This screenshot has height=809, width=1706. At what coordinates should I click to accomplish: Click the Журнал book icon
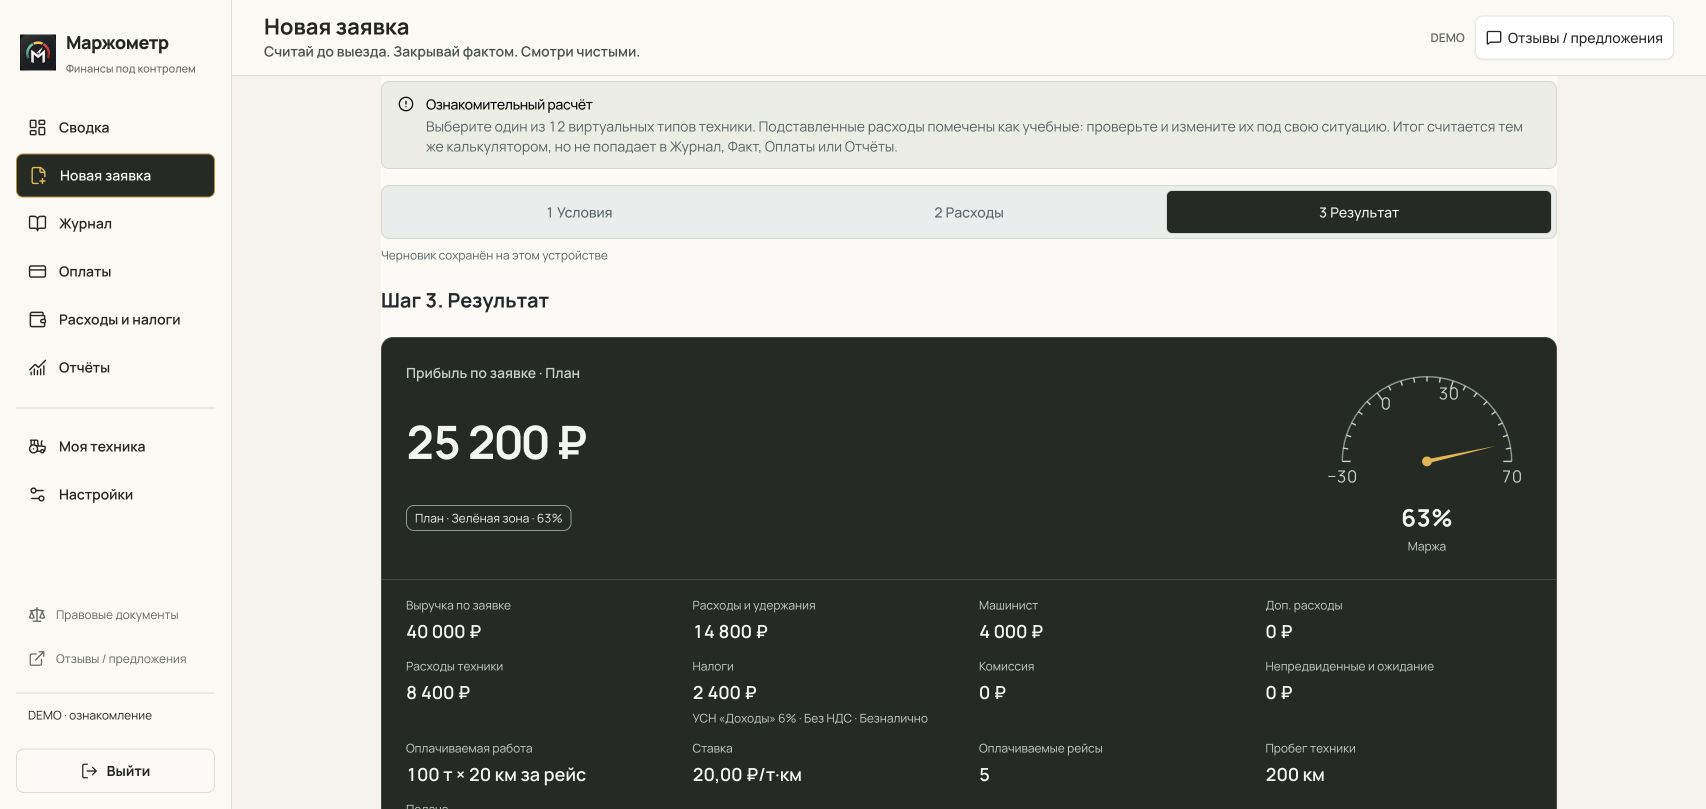pyautogui.click(x=38, y=224)
